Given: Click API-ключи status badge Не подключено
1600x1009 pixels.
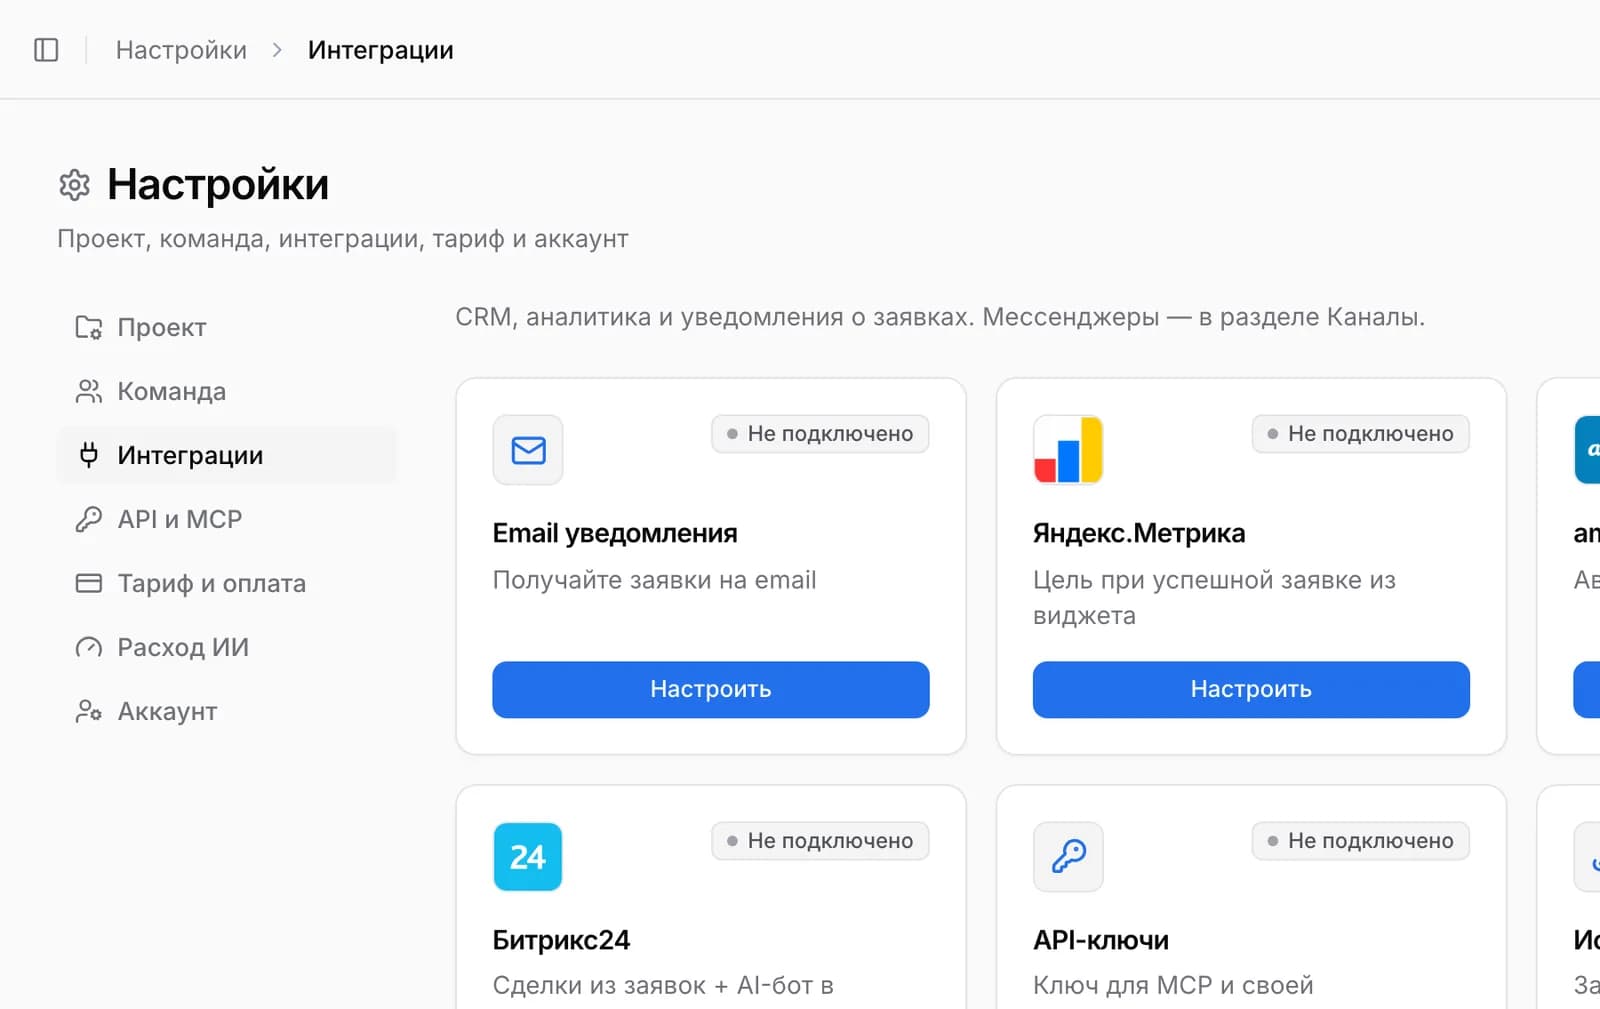Looking at the screenshot, I should pos(1360,841).
